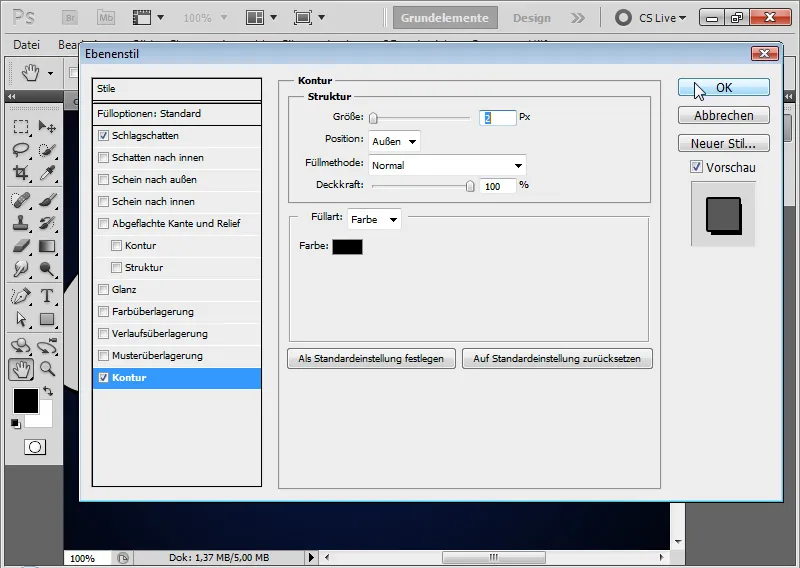Open the black Farbe stroke color swatch
The width and height of the screenshot is (800, 568).
347,247
